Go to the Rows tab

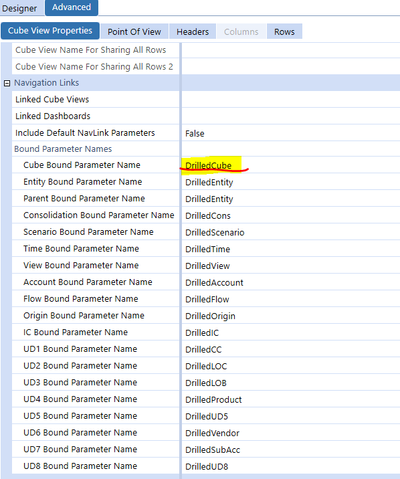click(284, 32)
